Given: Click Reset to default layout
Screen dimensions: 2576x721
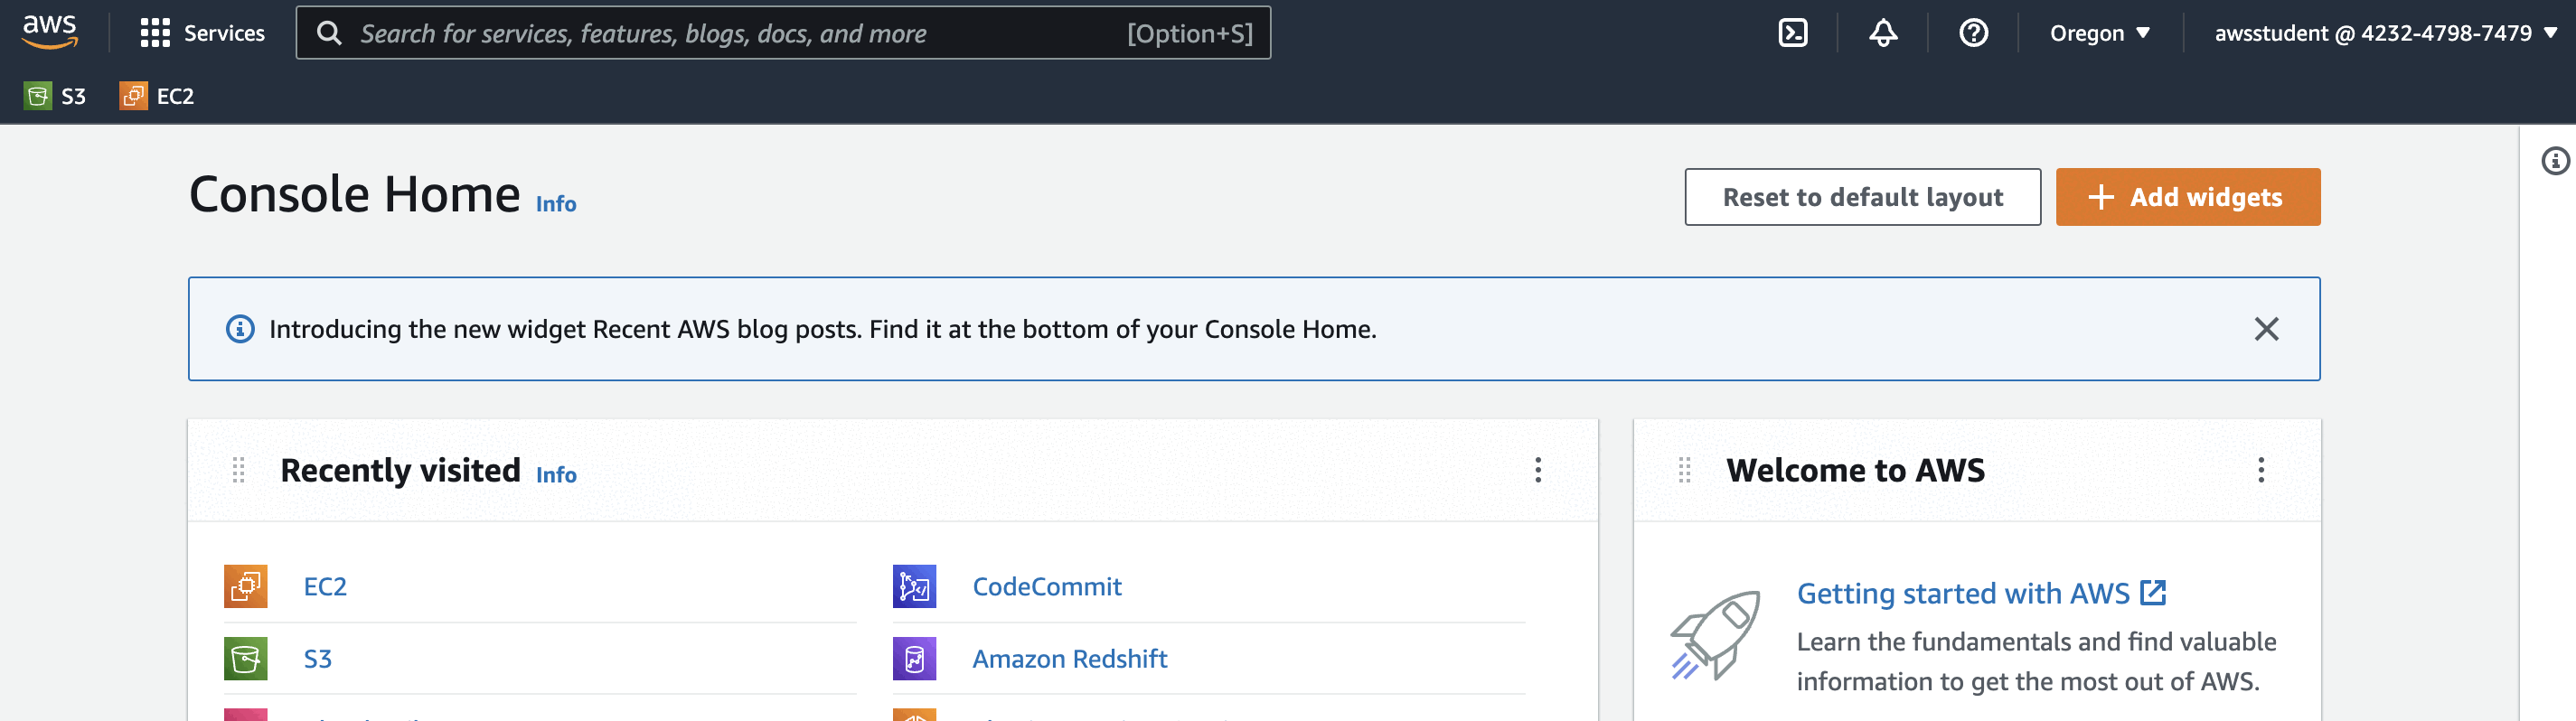Looking at the screenshot, I should click(1862, 197).
